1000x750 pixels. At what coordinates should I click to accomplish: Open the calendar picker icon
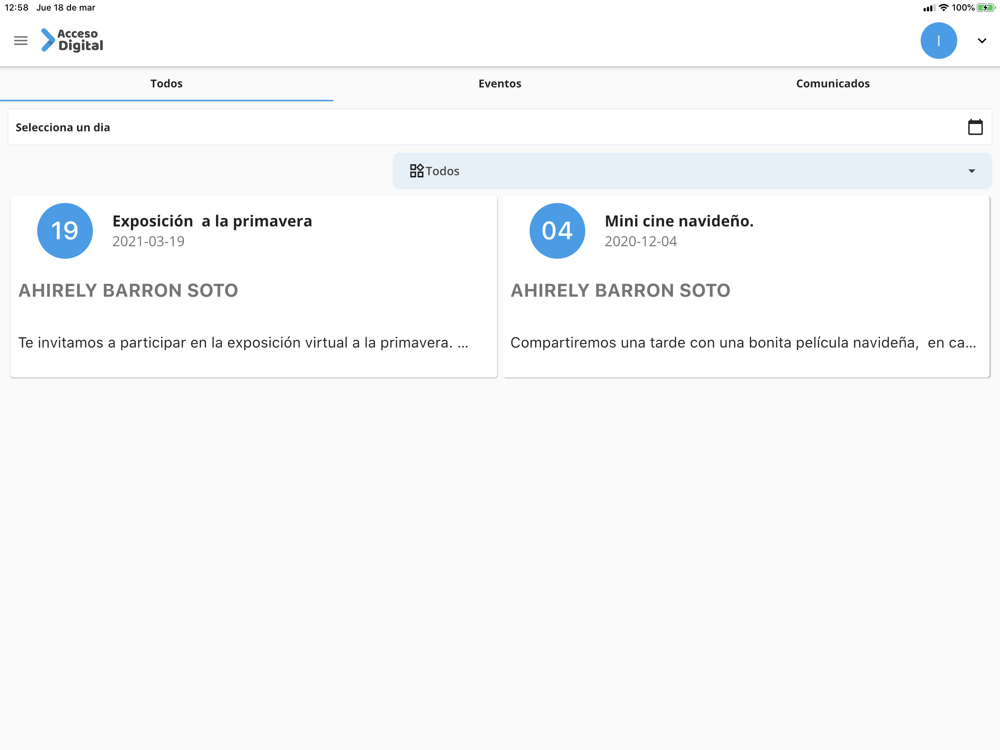(975, 127)
